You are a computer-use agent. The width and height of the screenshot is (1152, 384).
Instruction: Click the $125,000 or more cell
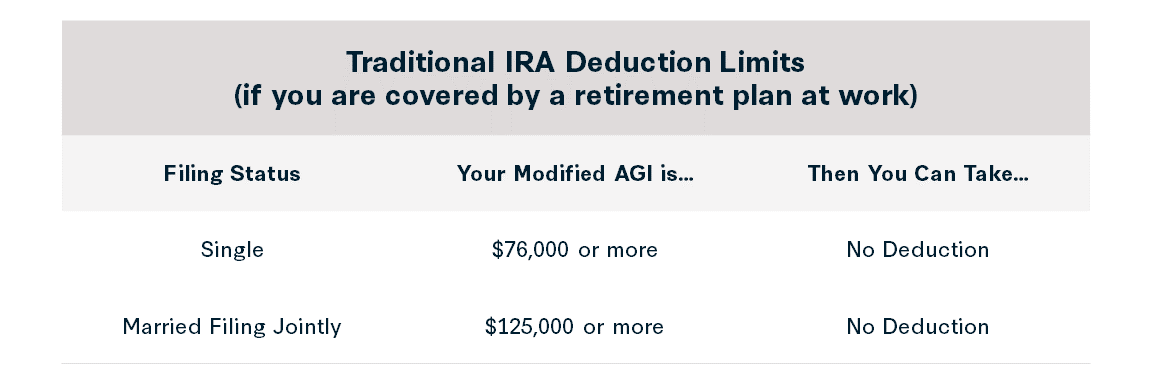[575, 327]
